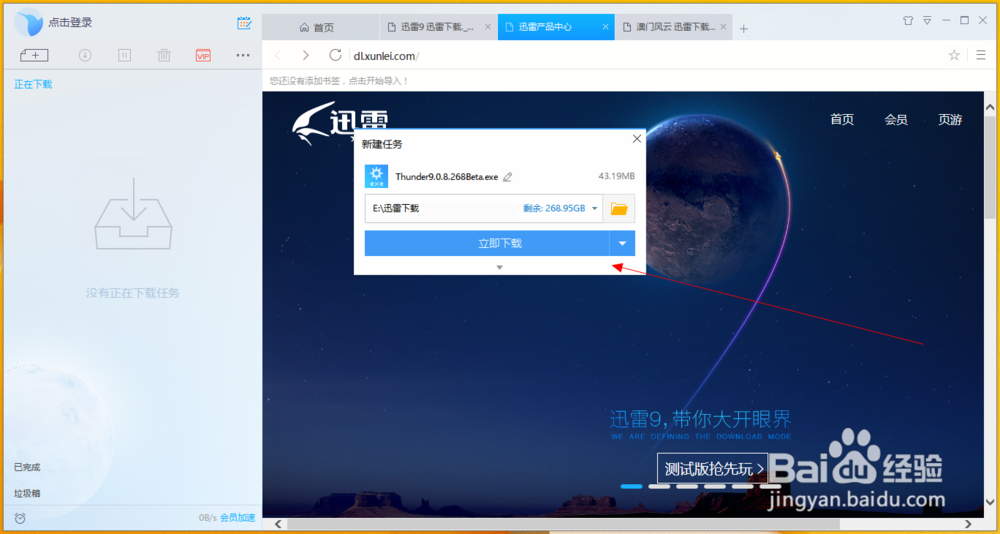Open the VIP membership icon
The image size is (1000, 534).
coord(203,56)
